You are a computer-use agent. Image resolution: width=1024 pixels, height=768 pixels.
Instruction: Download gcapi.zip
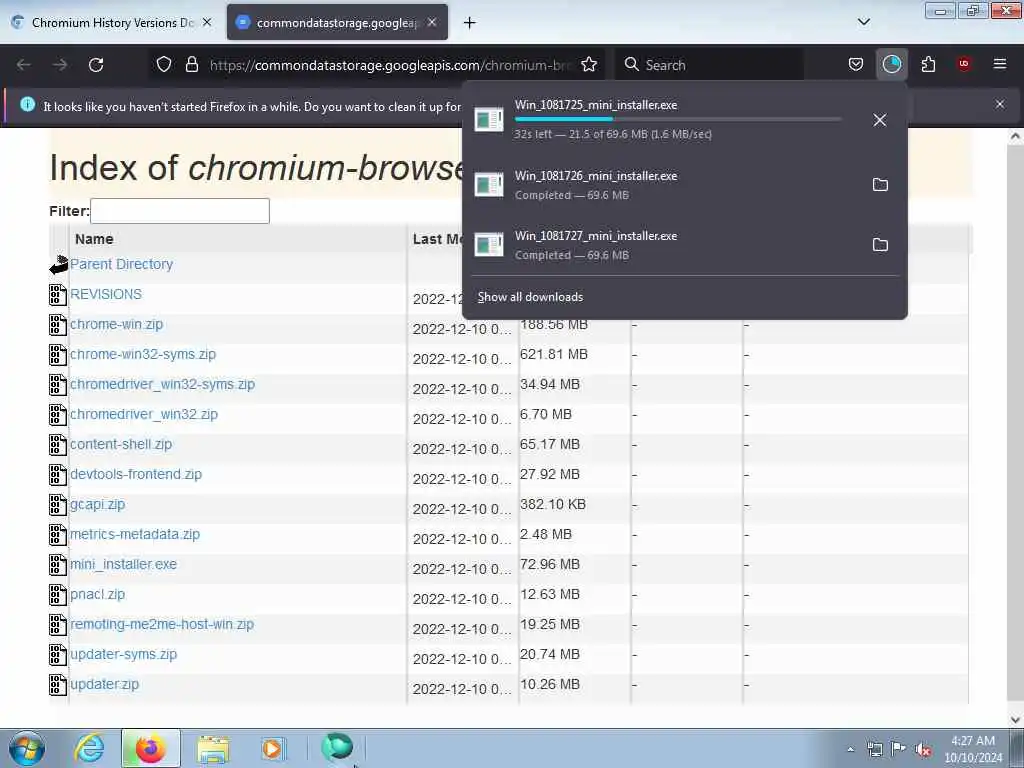click(97, 504)
